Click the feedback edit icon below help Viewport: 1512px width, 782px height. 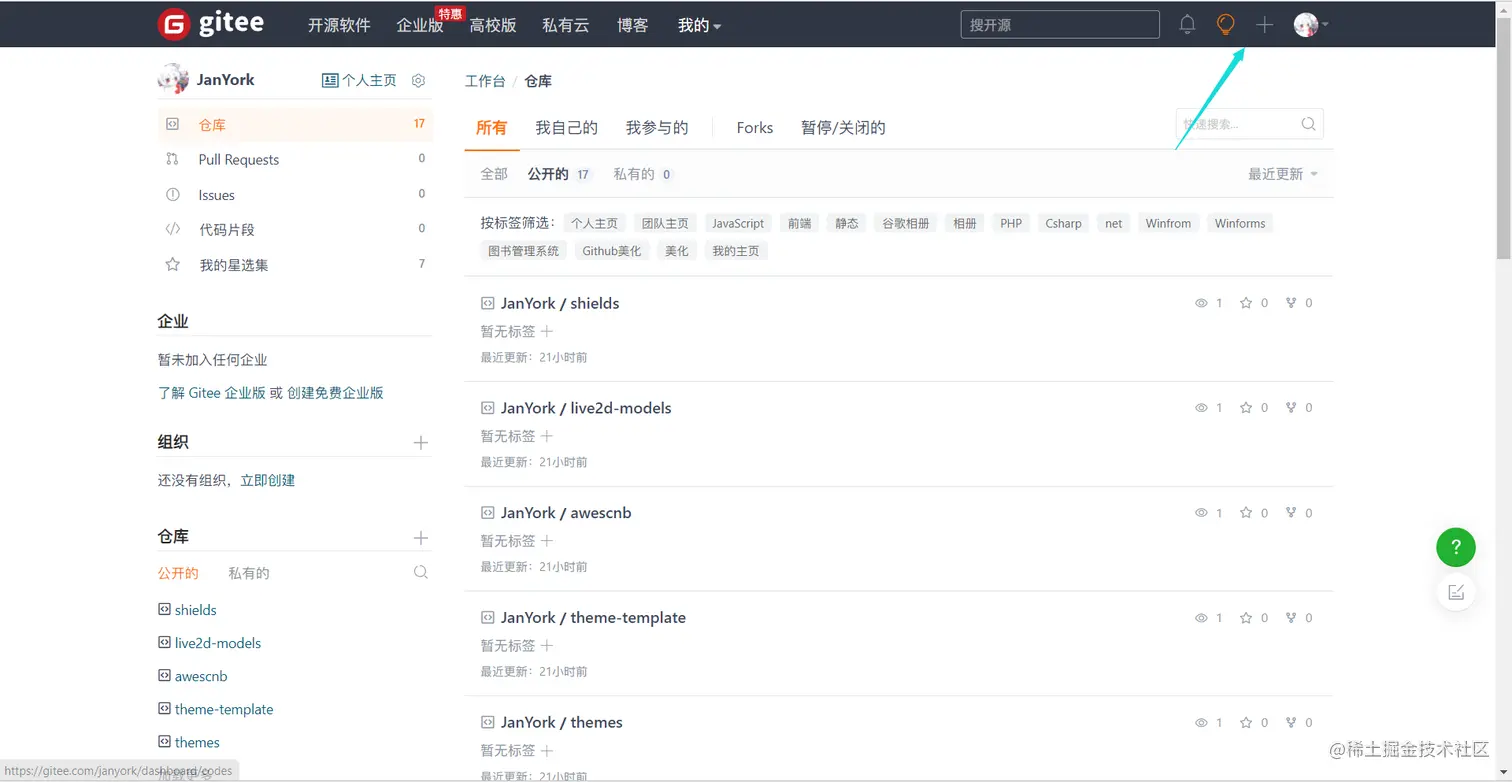(x=1456, y=591)
